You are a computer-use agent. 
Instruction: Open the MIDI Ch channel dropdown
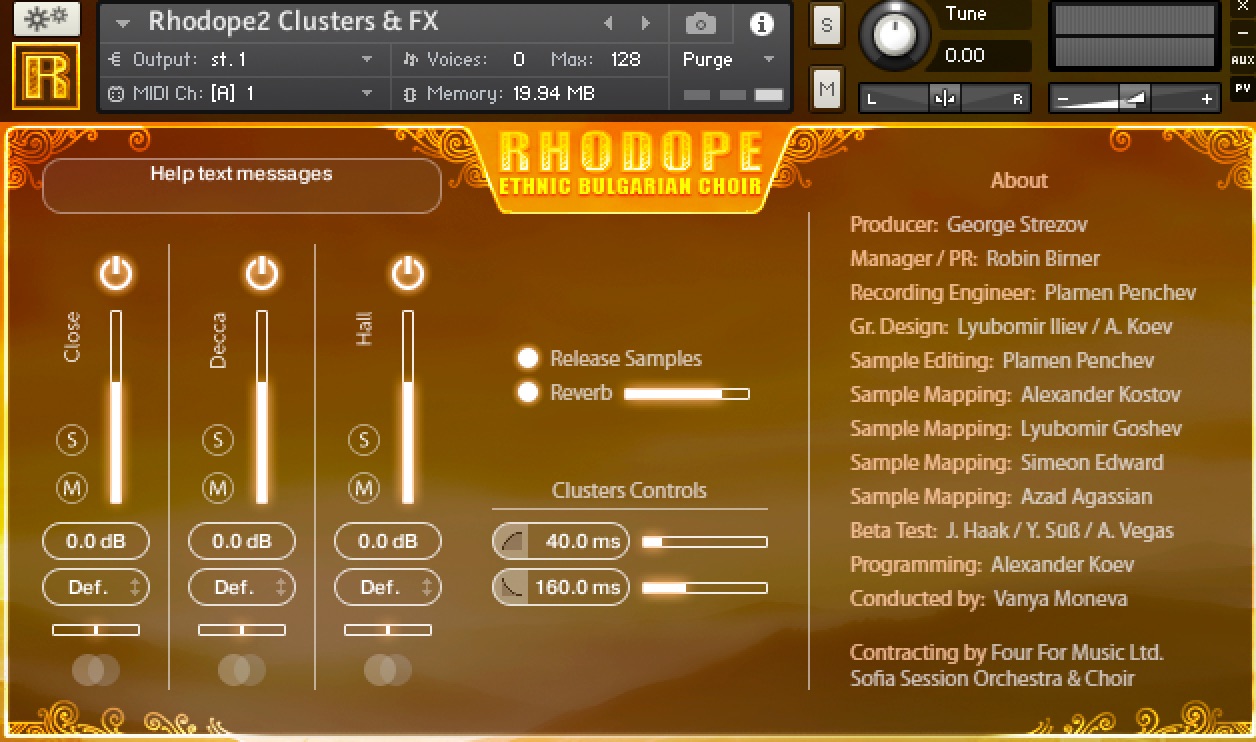click(240, 94)
